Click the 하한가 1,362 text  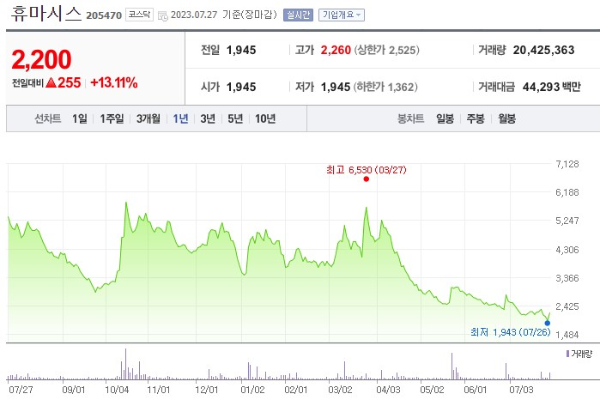(385, 87)
